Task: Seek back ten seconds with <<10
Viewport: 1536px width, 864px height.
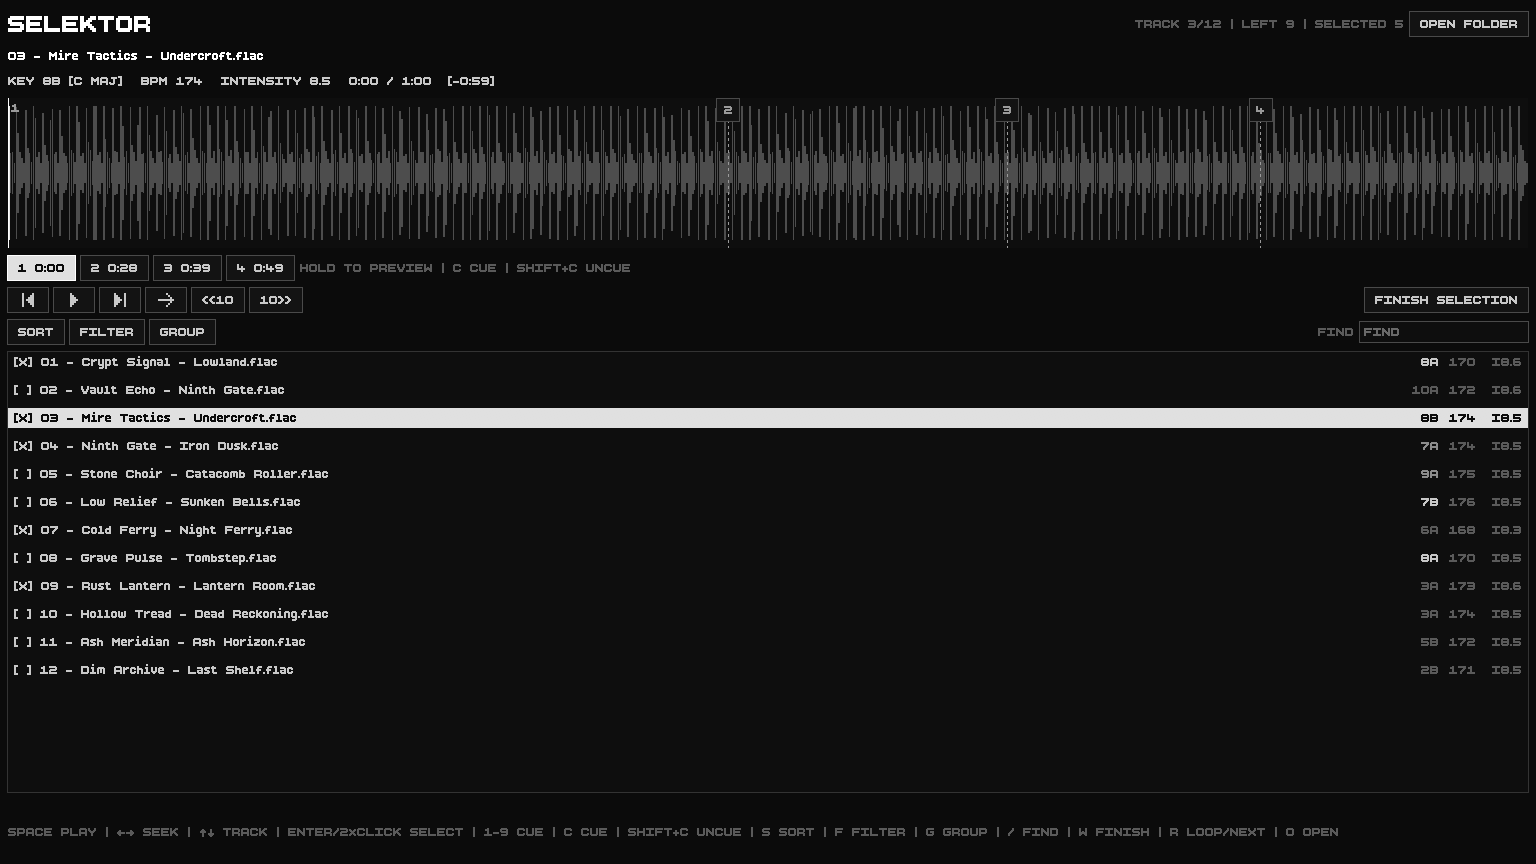Action: pyautogui.click(x=218, y=300)
